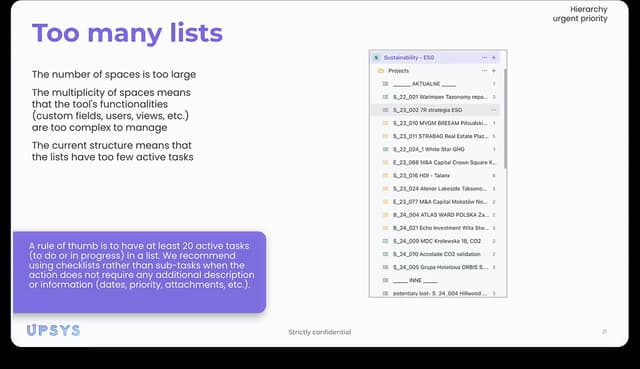Click the UPSYS logo
The height and width of the screenshot is (369, 640).
[53, 330]
